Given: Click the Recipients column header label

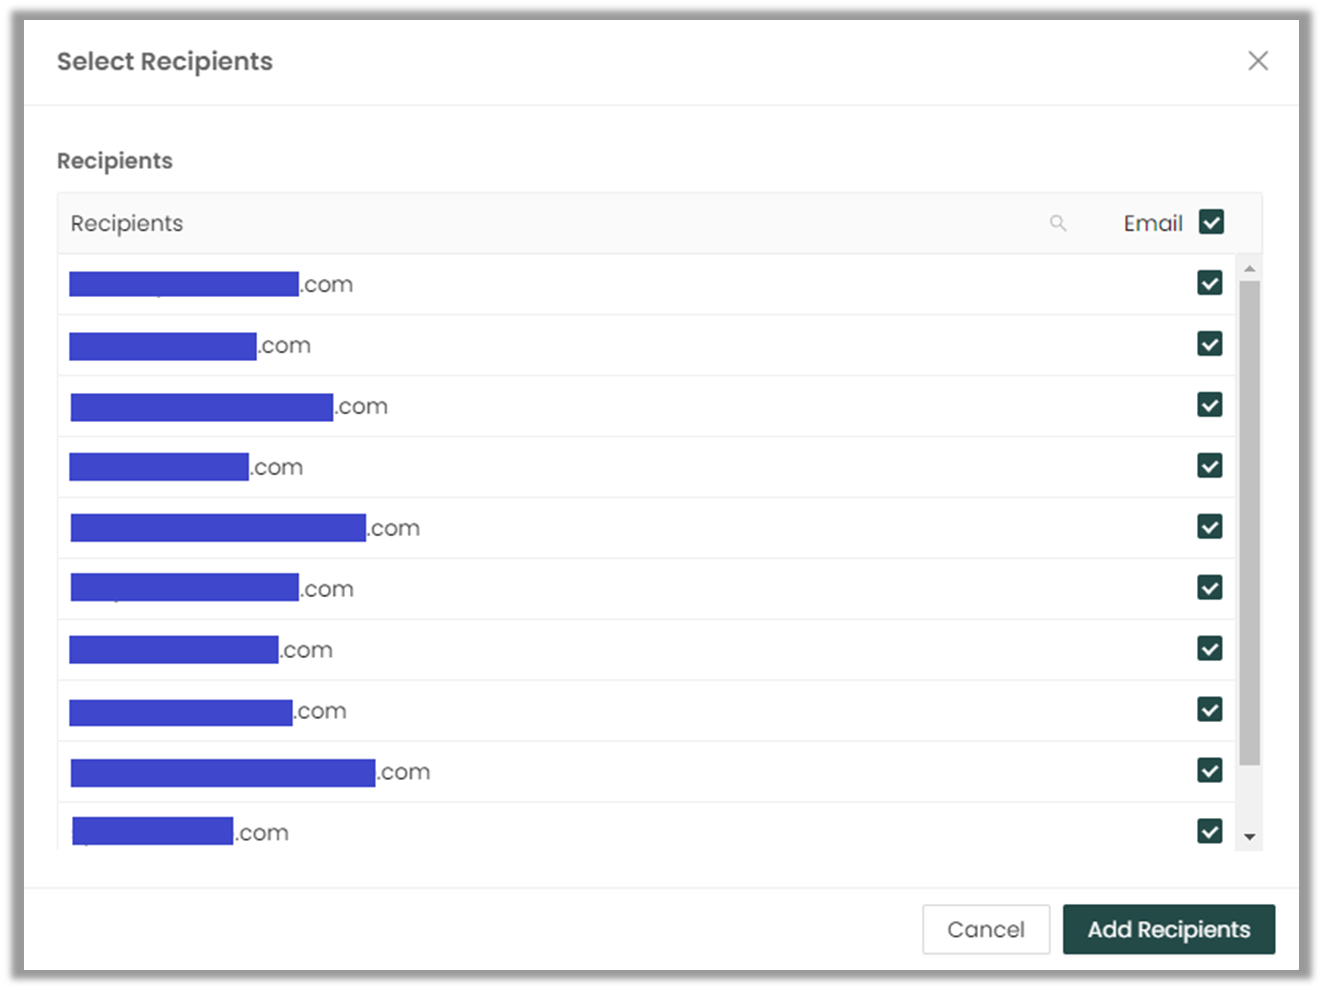Looking at the screenshot, I should click(x=127, y=224).
